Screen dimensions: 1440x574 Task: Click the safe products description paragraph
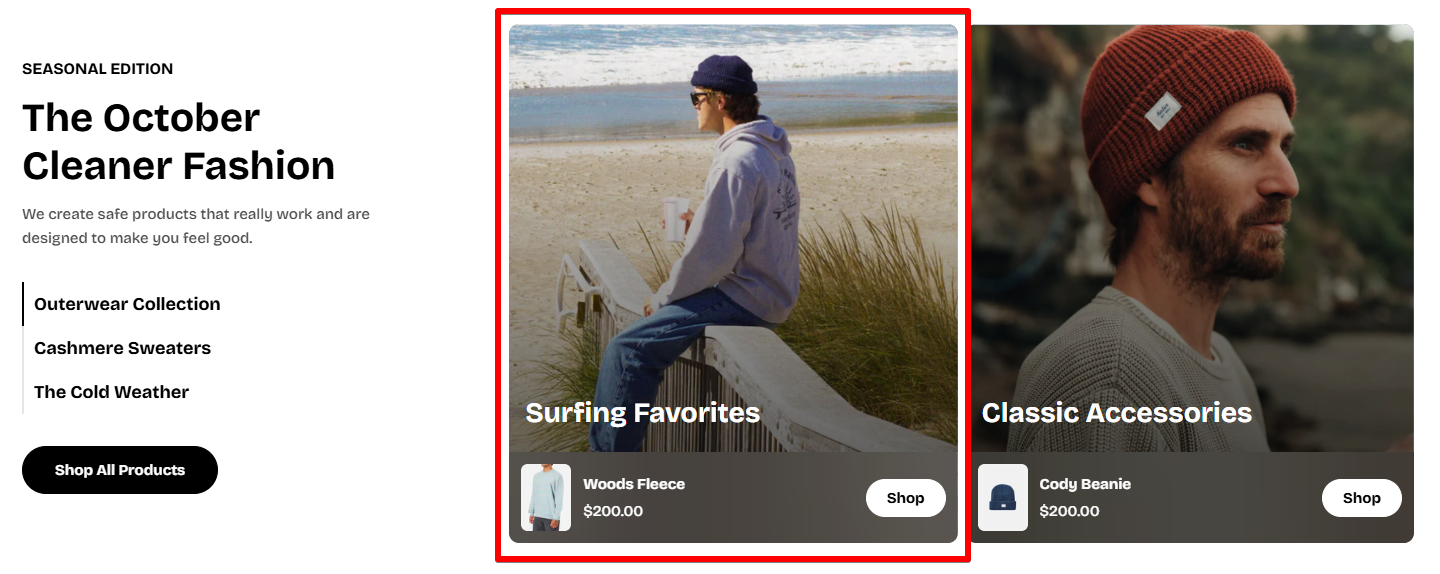196,226
